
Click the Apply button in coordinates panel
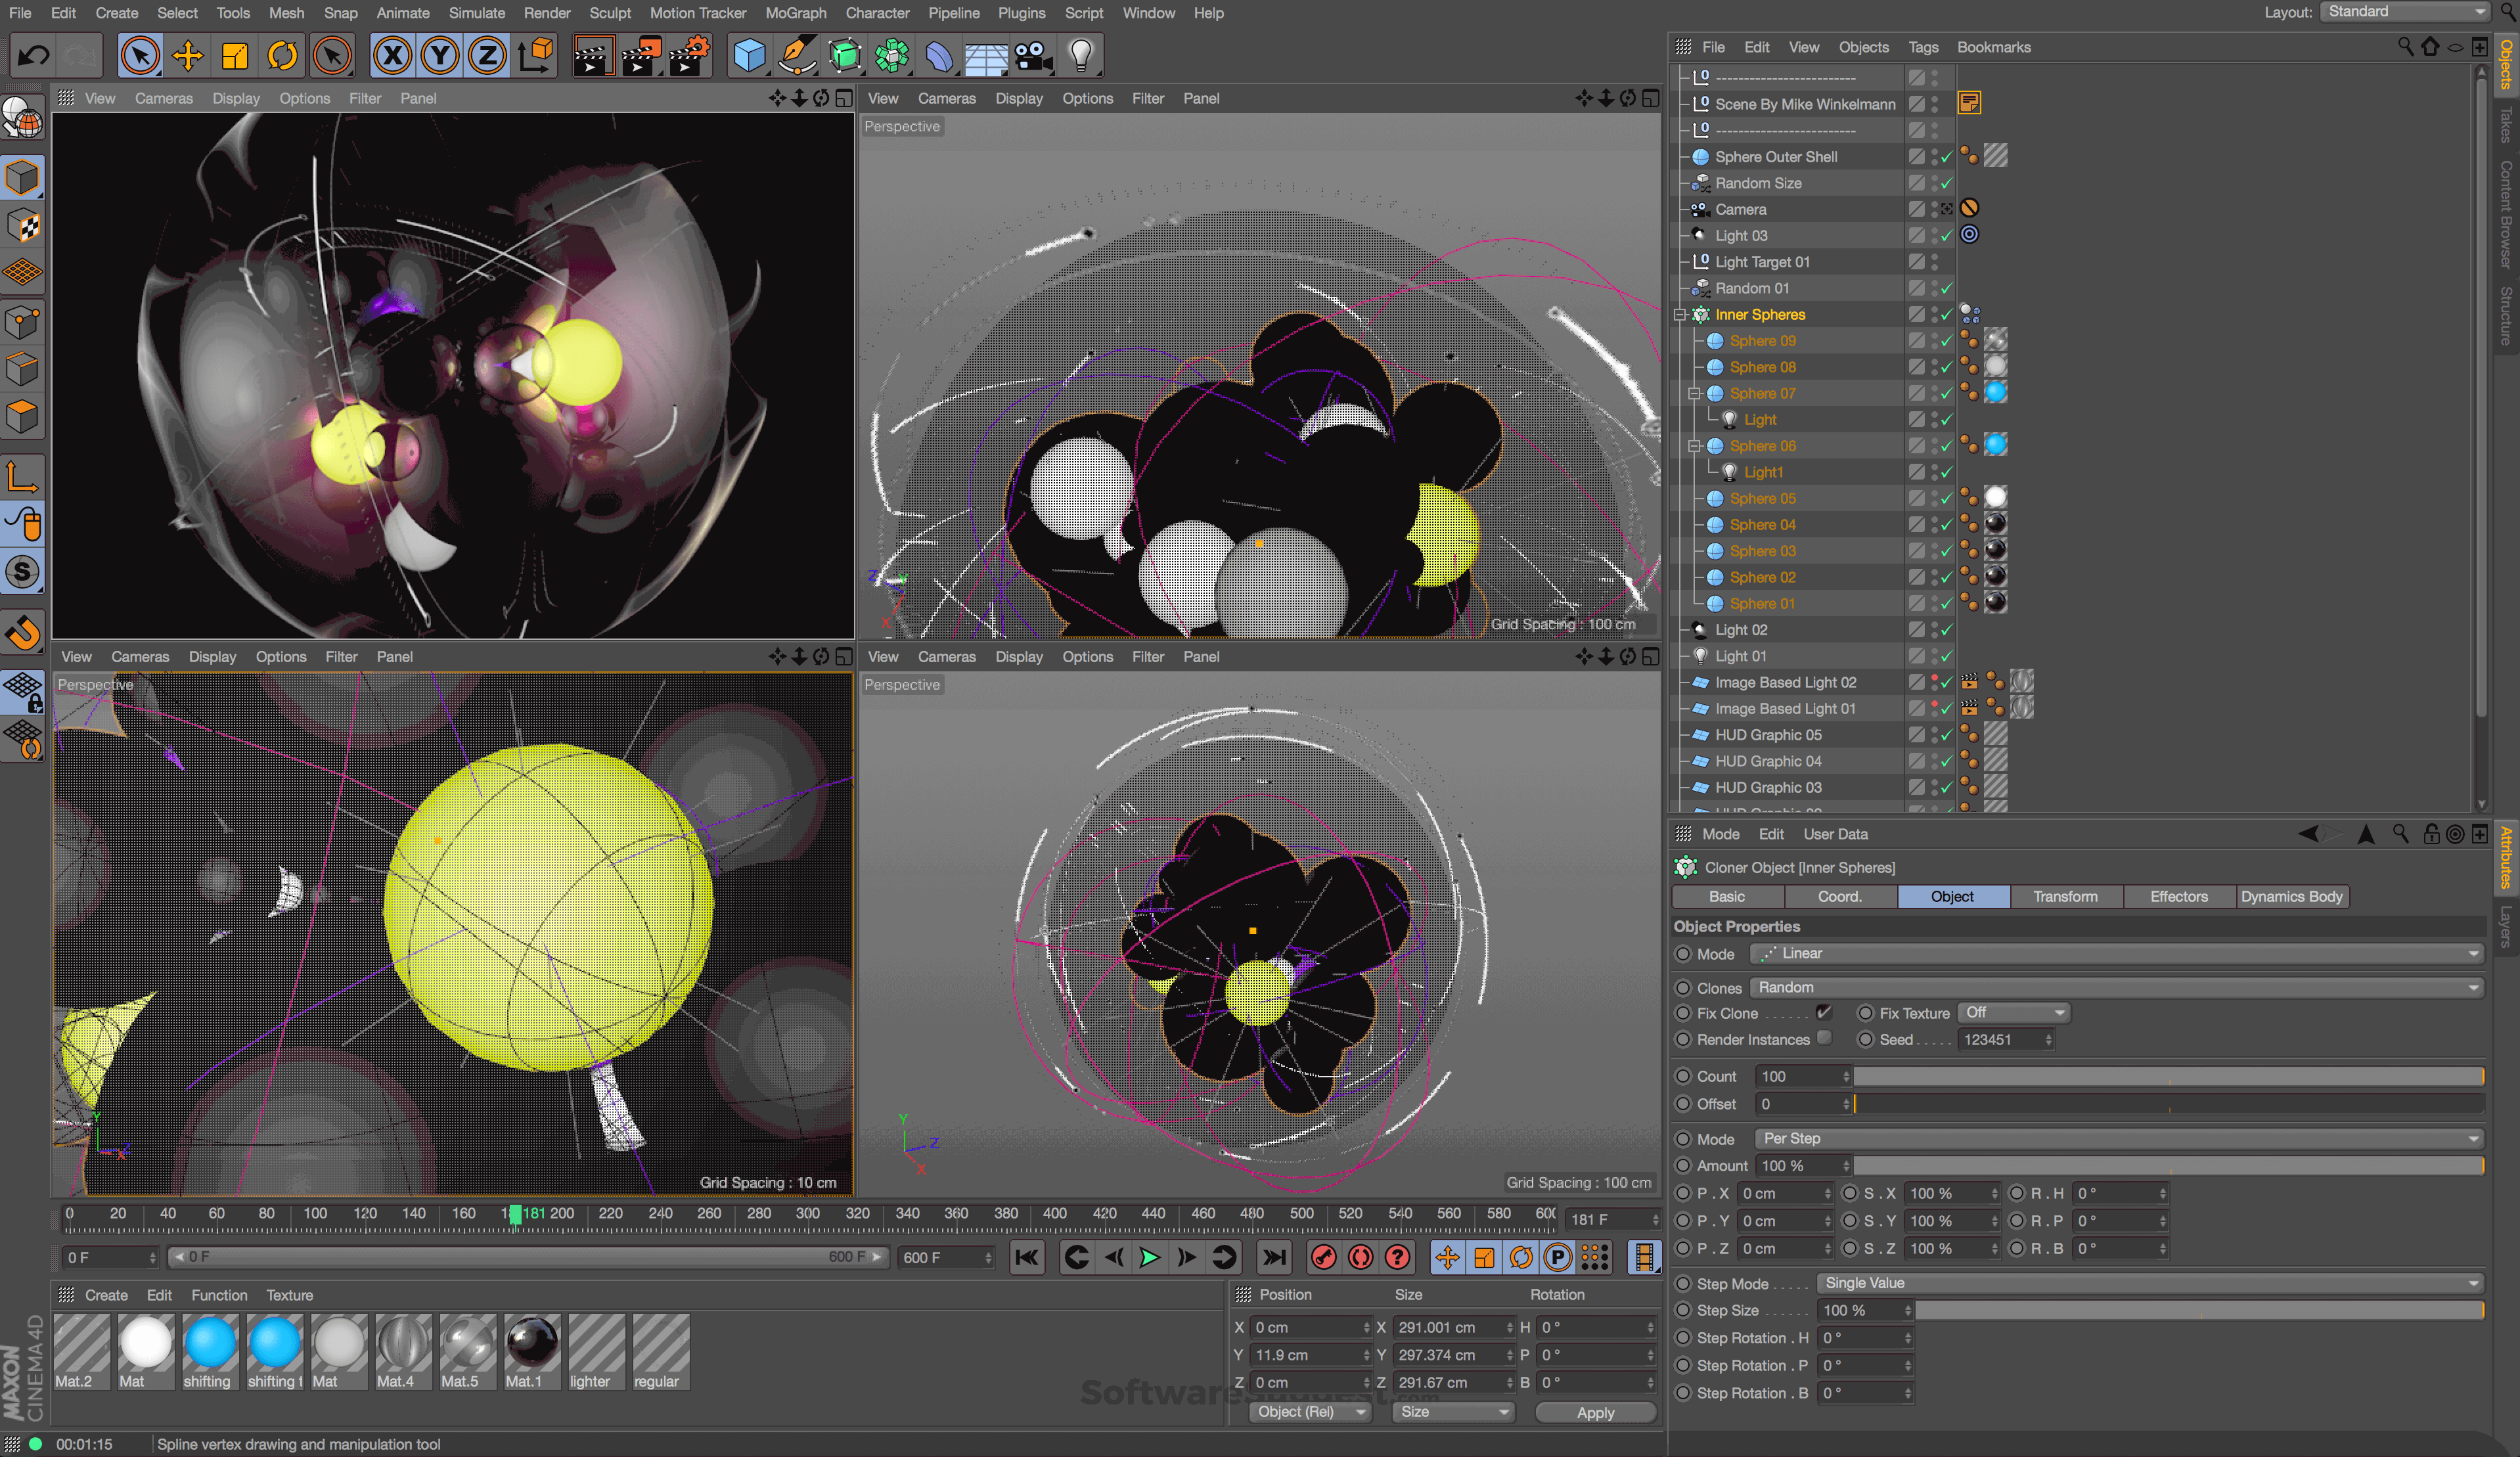tap(1595, 1412)
